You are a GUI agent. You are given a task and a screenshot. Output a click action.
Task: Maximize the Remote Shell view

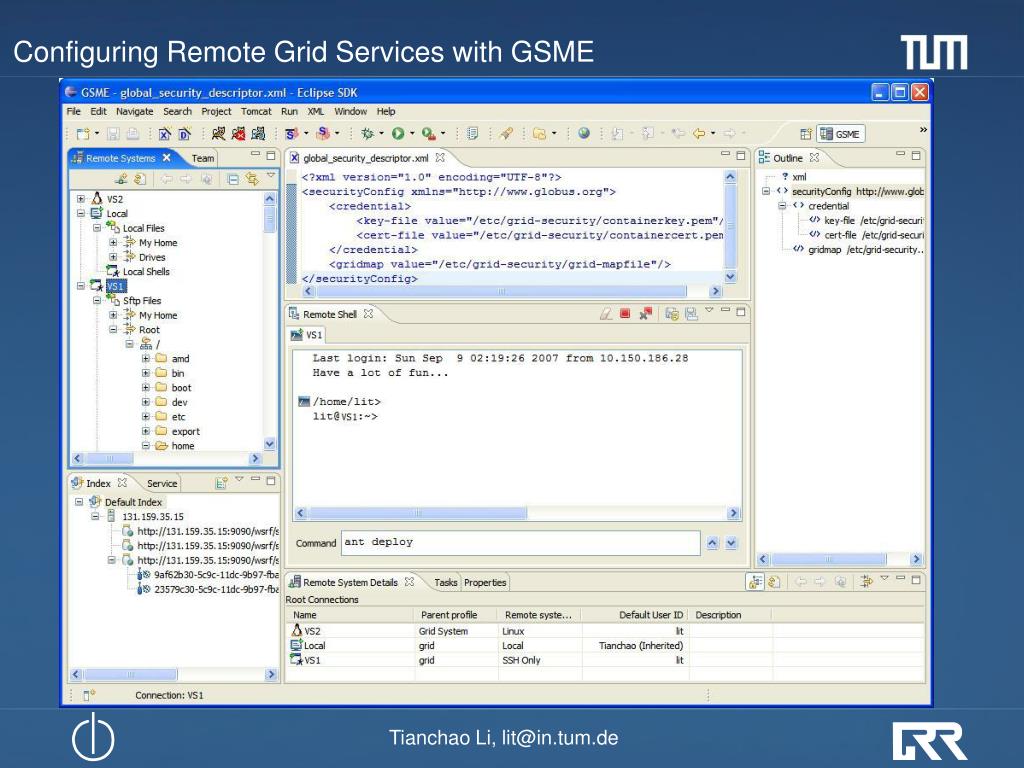[741, 312]
